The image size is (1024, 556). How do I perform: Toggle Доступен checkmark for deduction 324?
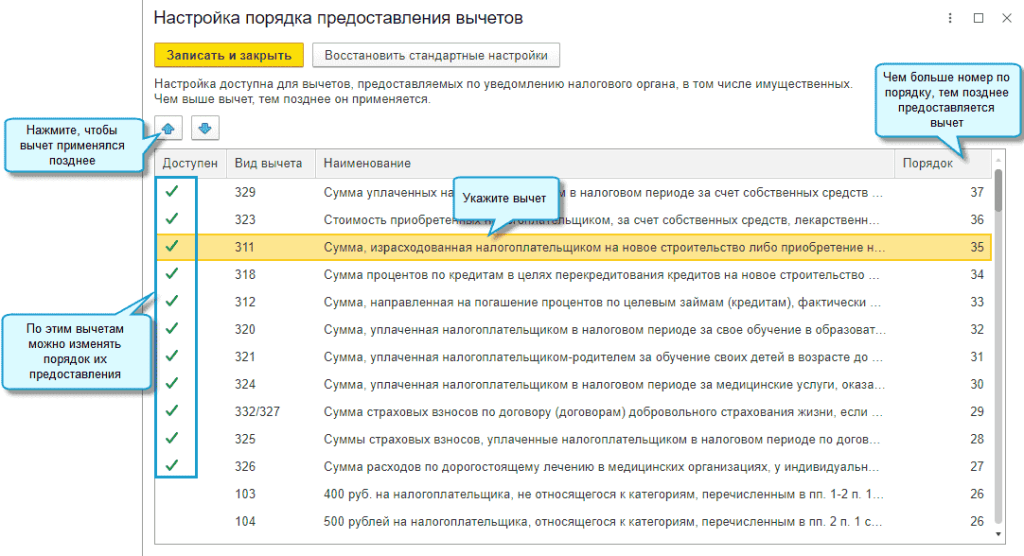pos(172,384)
